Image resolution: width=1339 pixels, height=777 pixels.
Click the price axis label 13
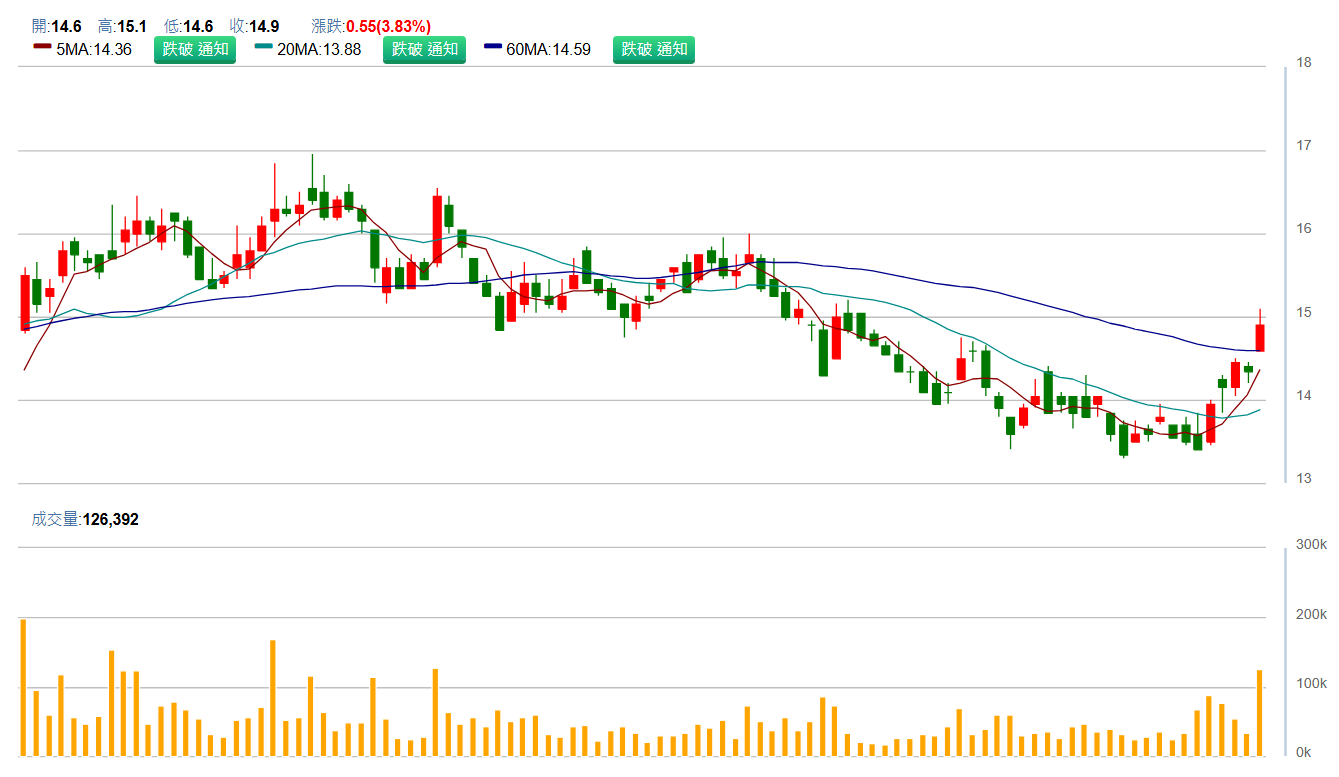(x=1304, y=478)
